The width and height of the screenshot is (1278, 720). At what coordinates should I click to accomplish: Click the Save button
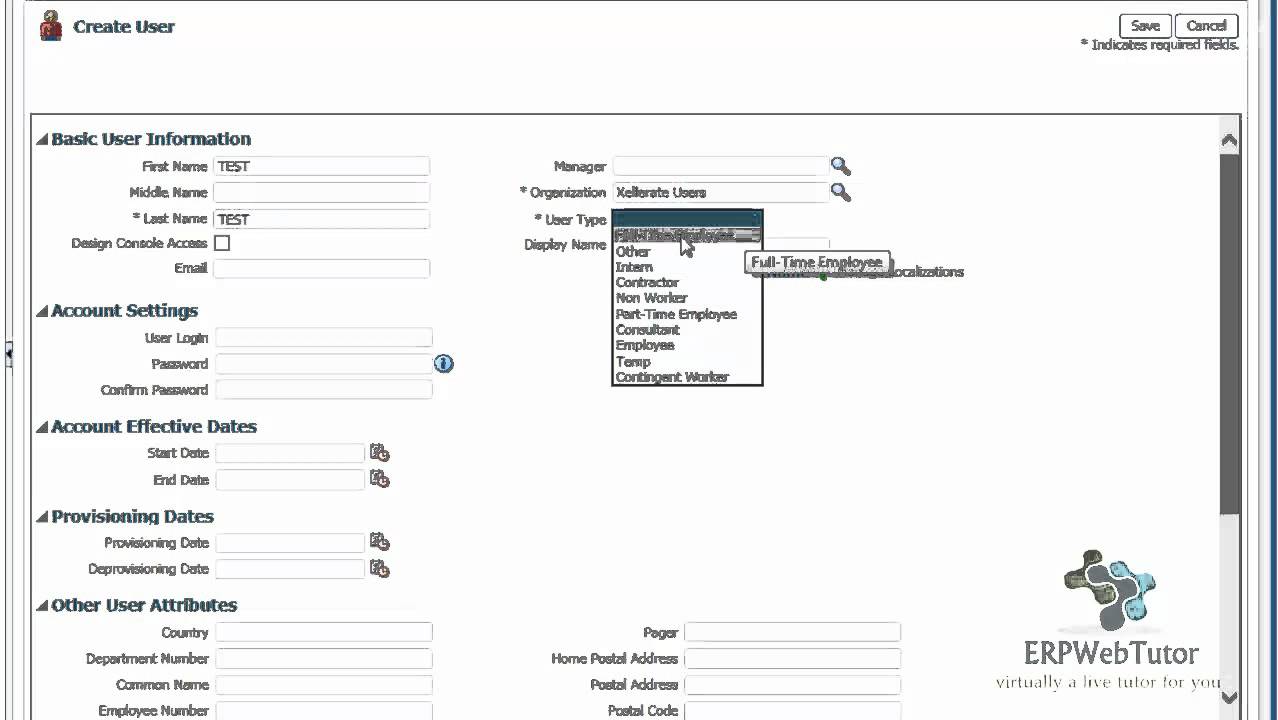tap(1145, 26)
